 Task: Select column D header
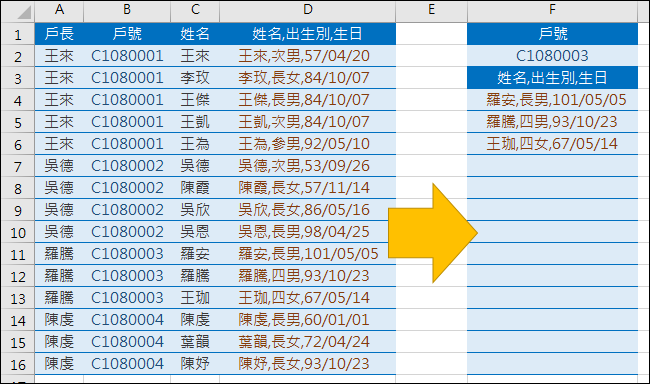308,10
